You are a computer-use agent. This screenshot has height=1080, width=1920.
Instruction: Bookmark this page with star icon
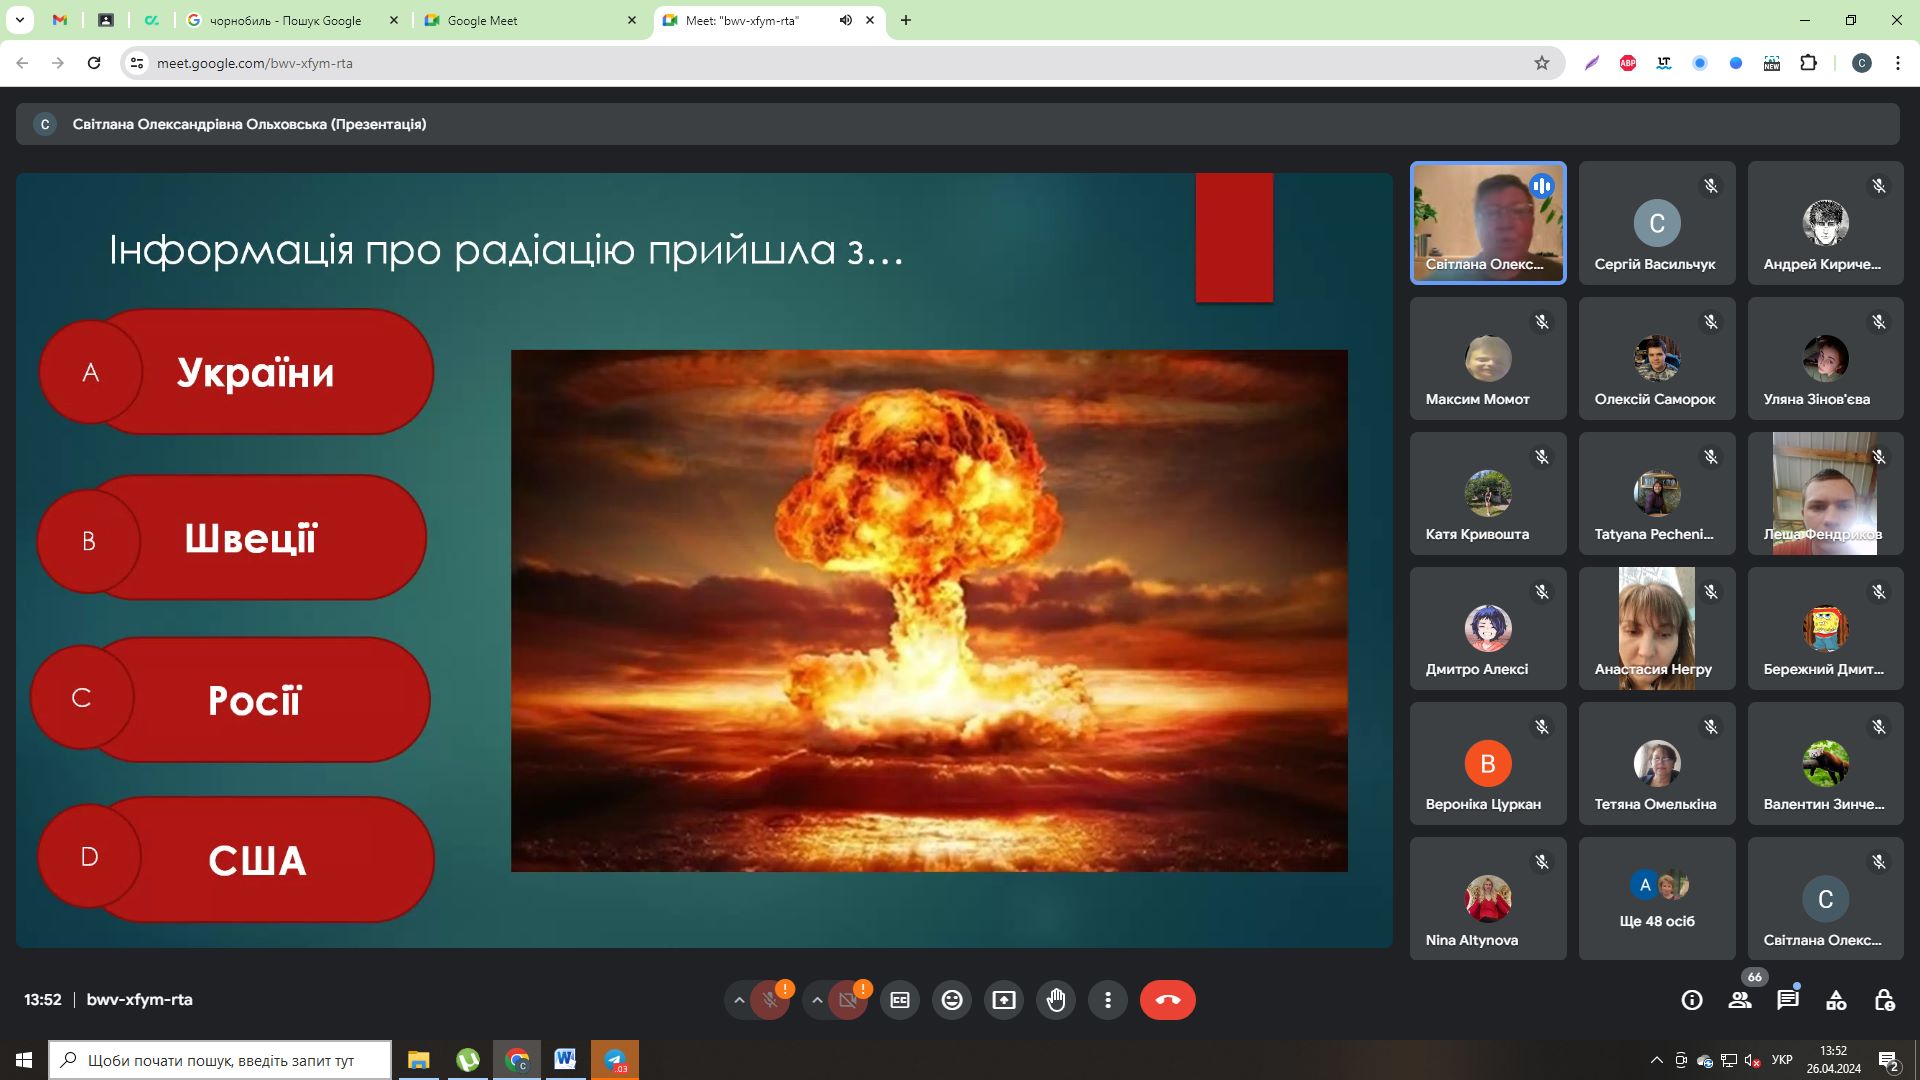click(x=1542, y=63)
